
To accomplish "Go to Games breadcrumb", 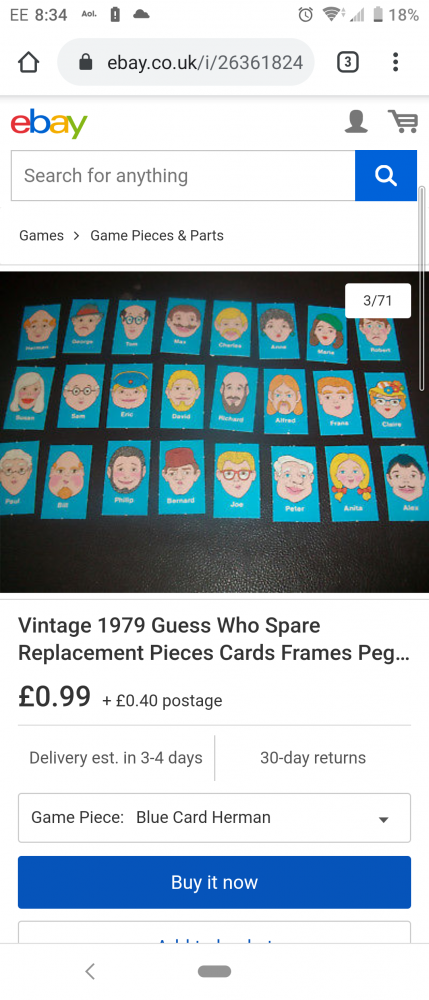I will coord(41,235).
